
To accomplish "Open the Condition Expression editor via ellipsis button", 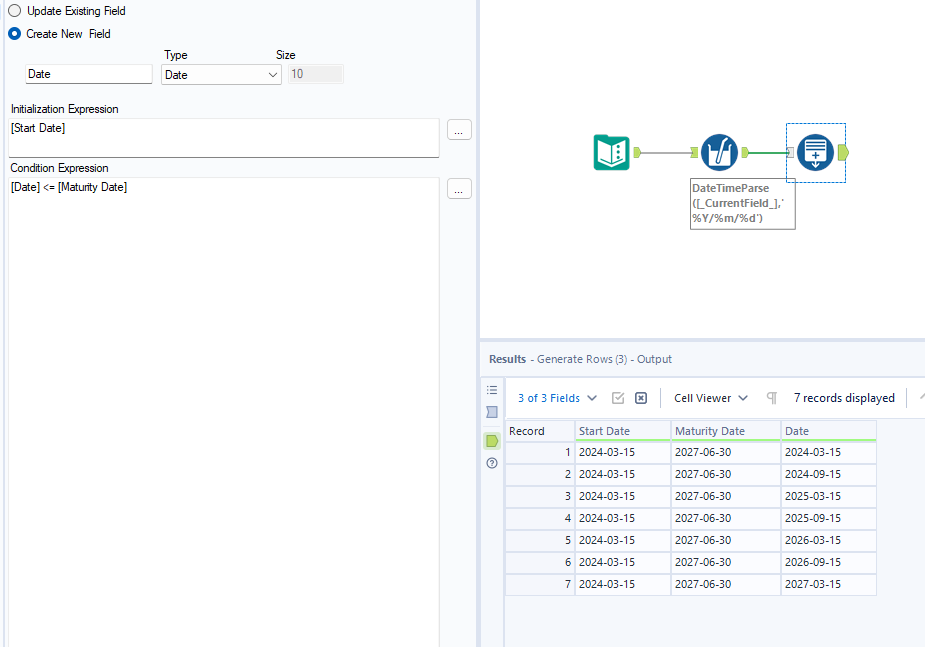I will coord(458,188).
